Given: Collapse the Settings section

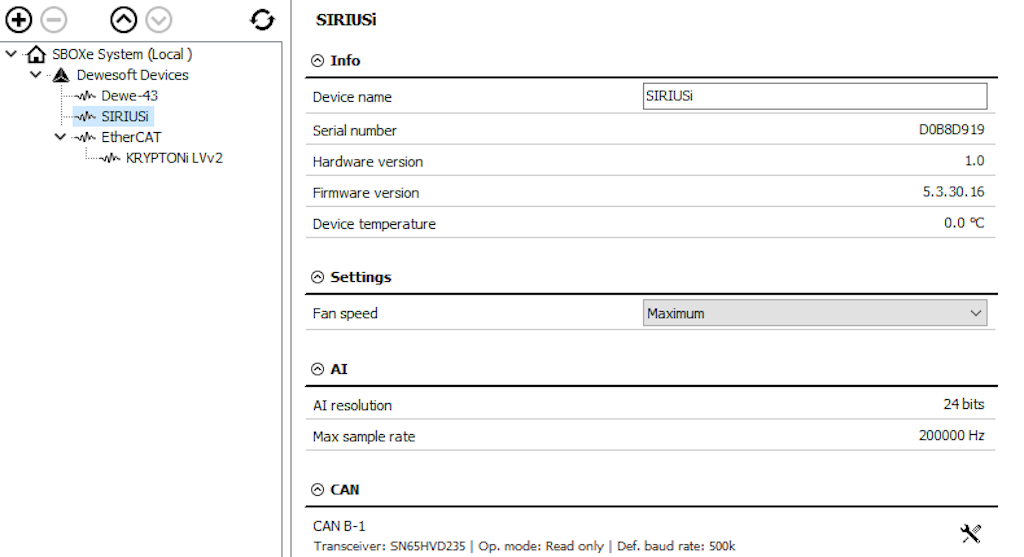Looking at the screenshot, I should pyautogui.click(x=317, y=278).
